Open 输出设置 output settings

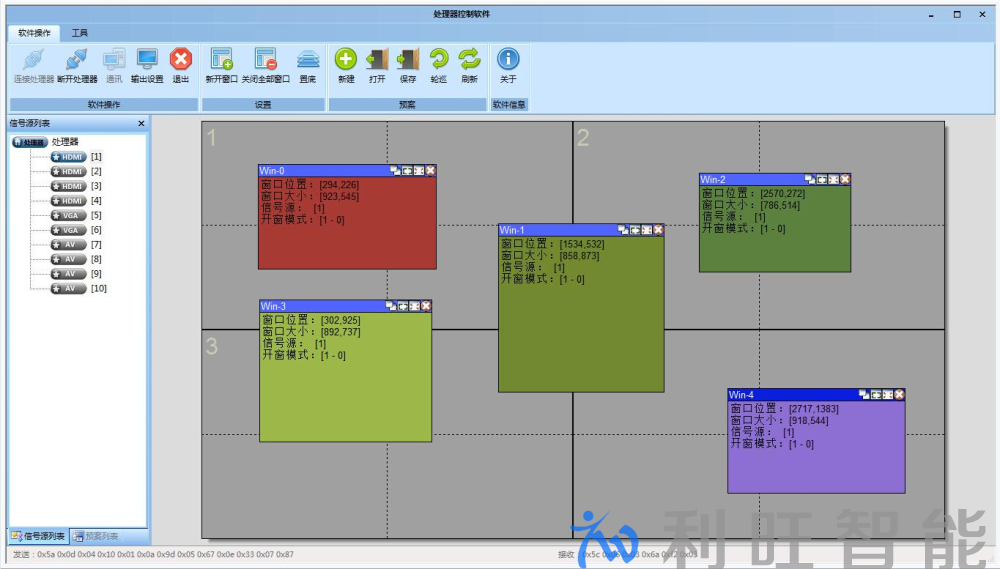[x=147, y=63]
